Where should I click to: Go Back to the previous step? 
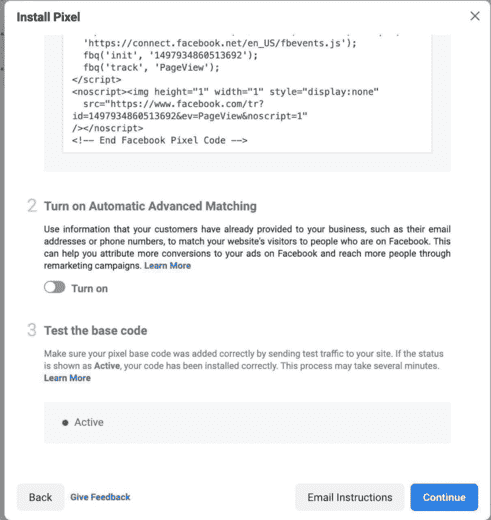pyautogui.click(x=40, y=497)
